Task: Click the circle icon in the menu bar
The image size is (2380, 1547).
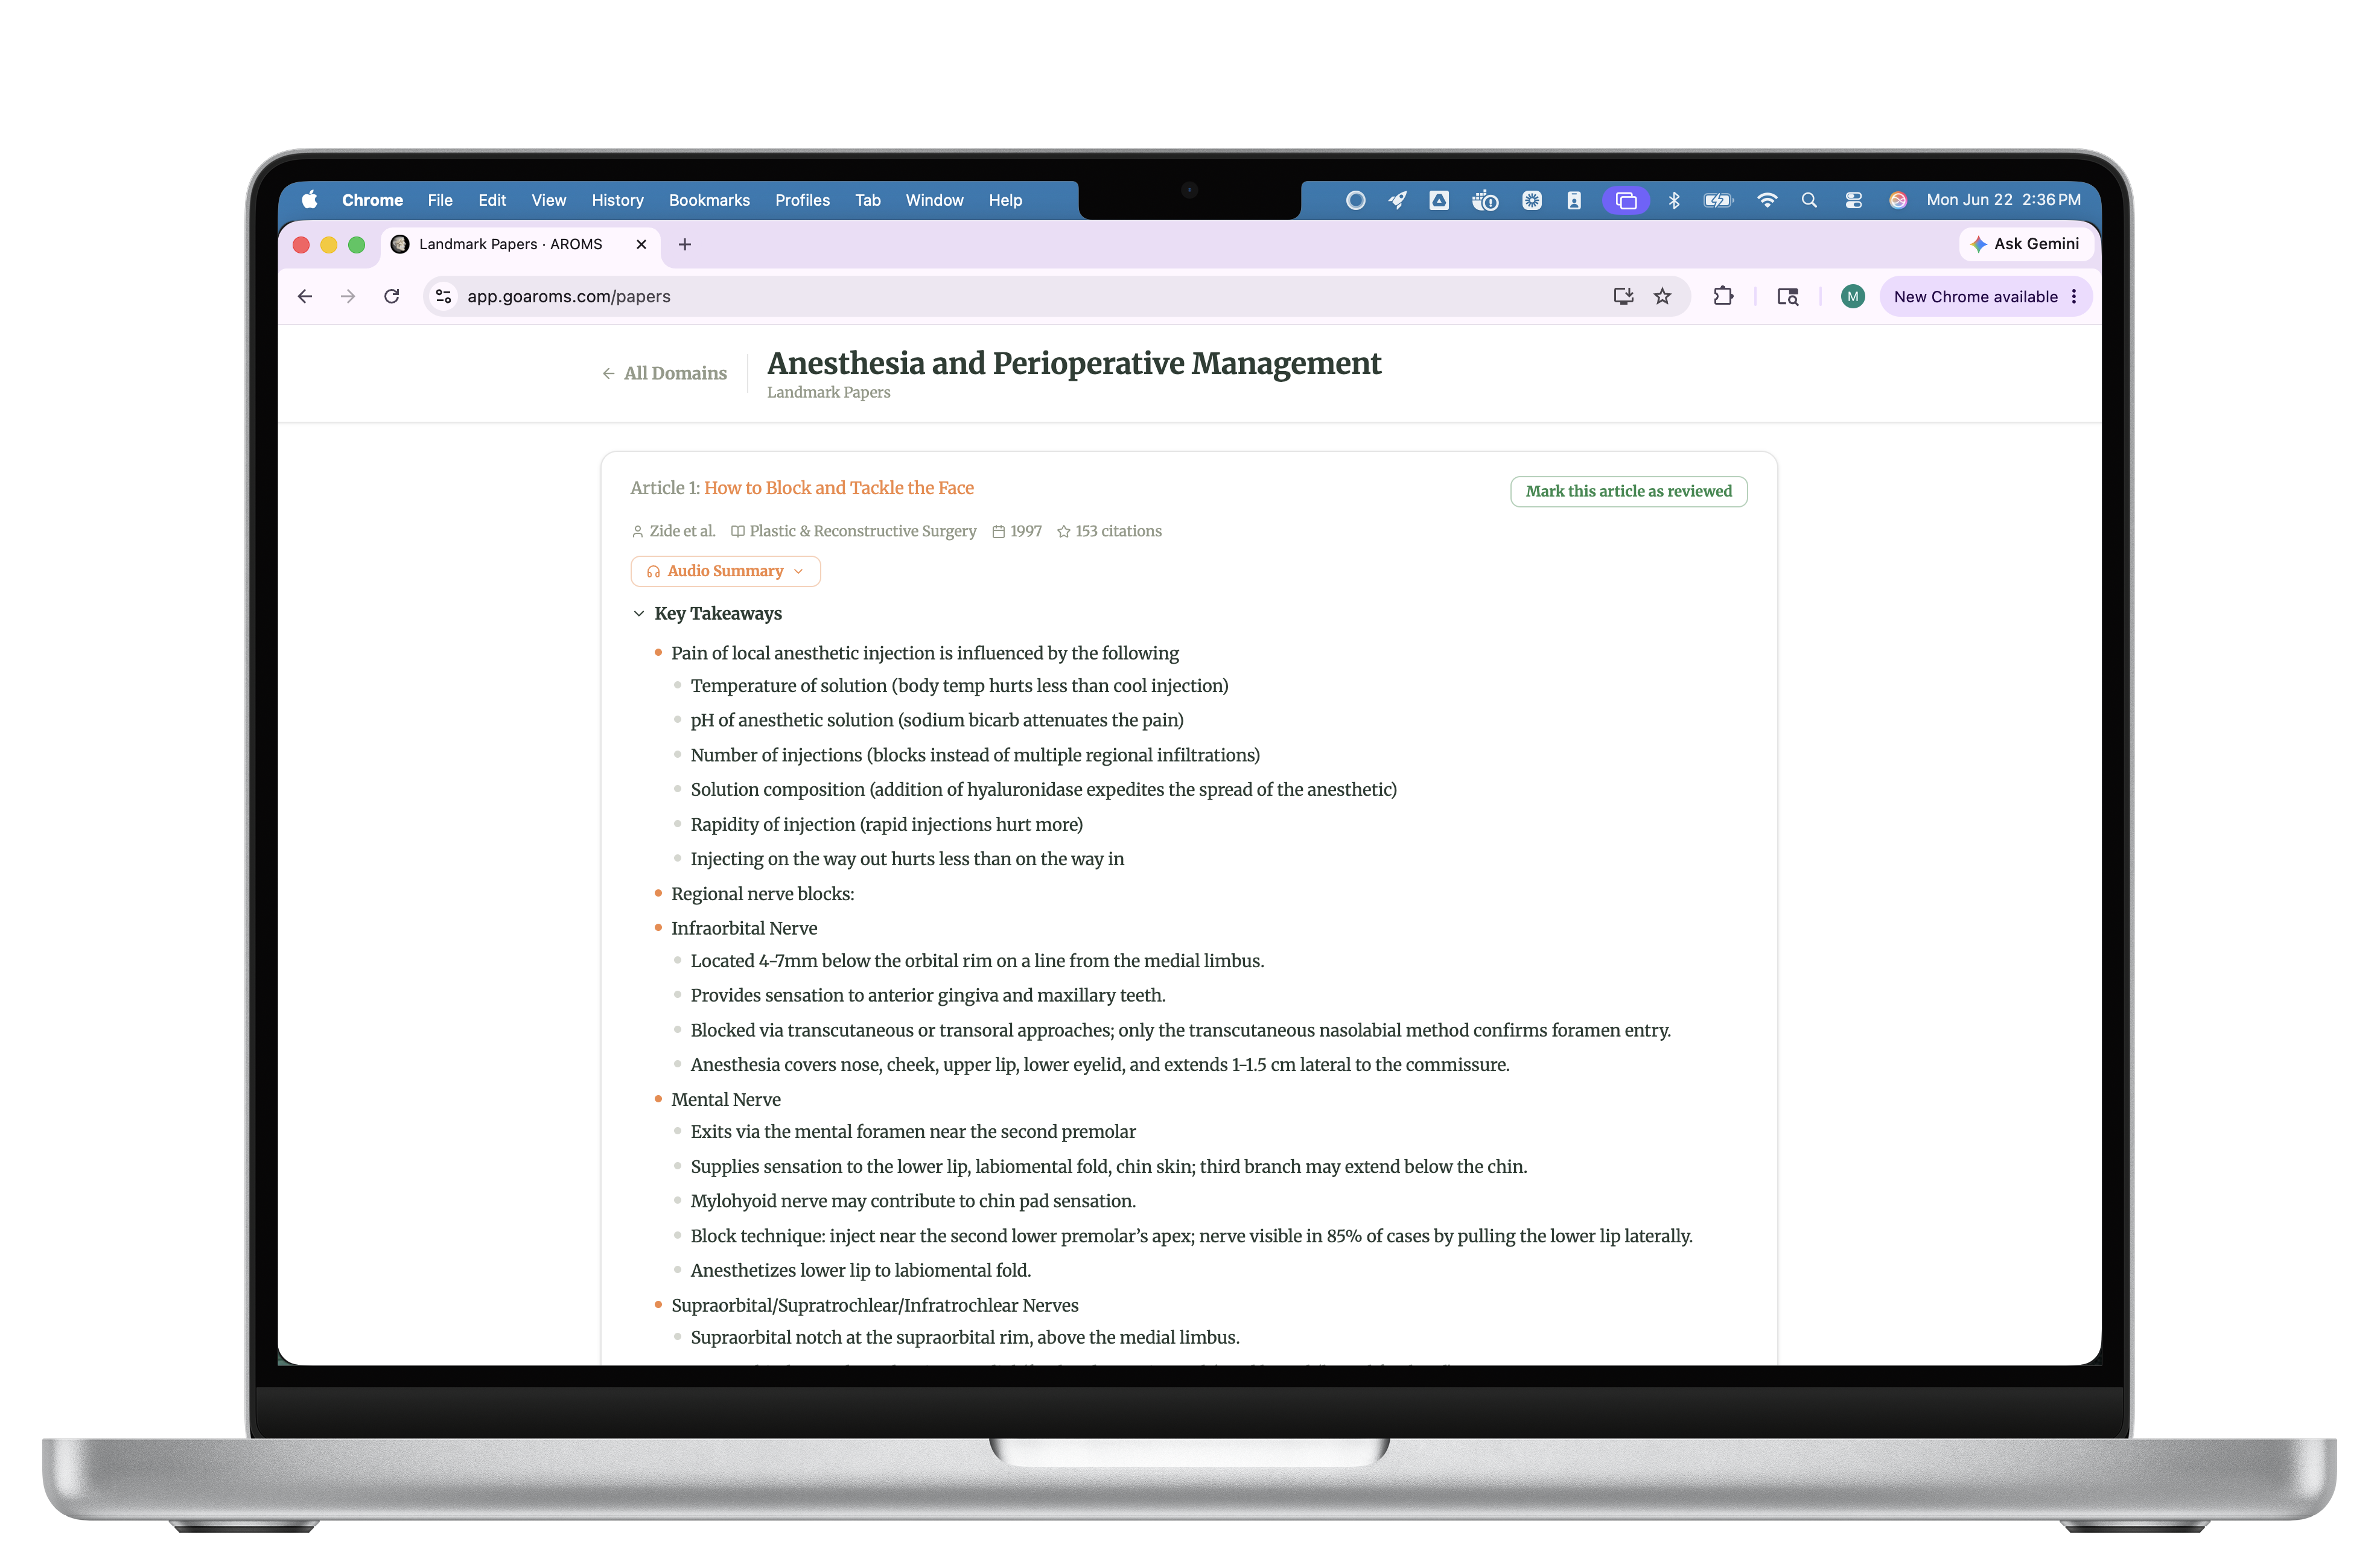Action: coord(1355,200)
